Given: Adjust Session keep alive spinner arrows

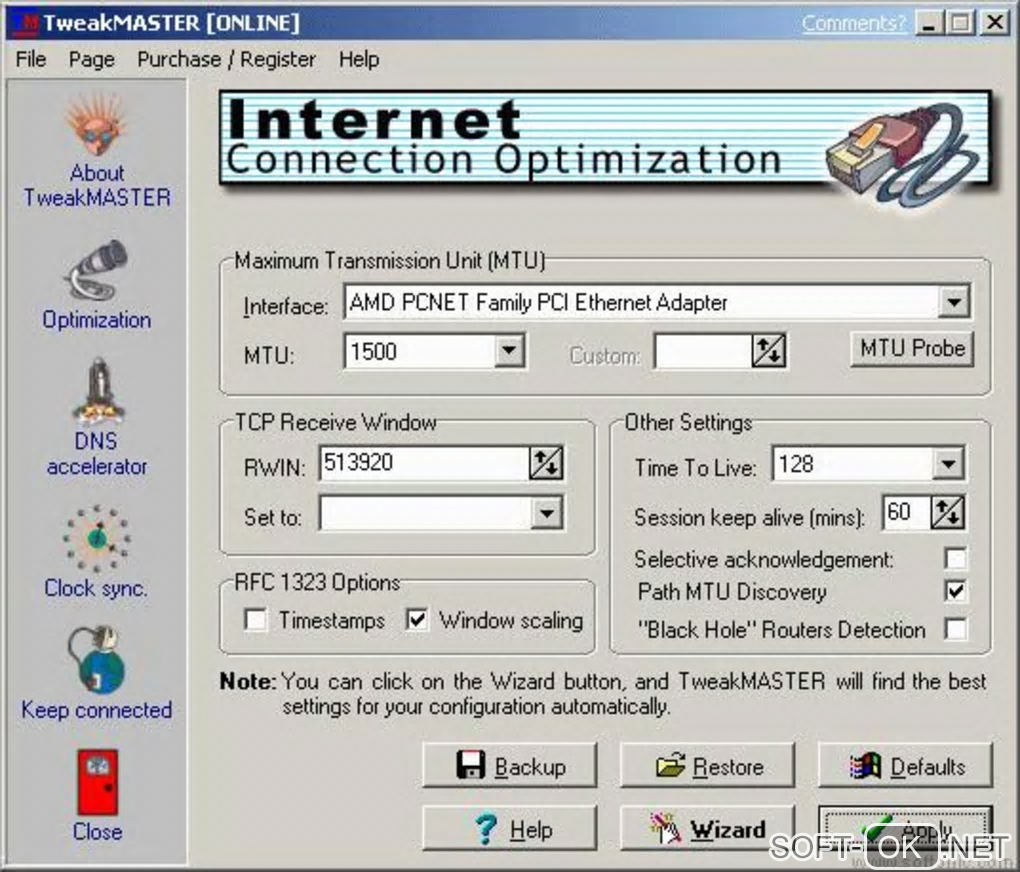Looking at the screenshot, I should coord(948,513).
